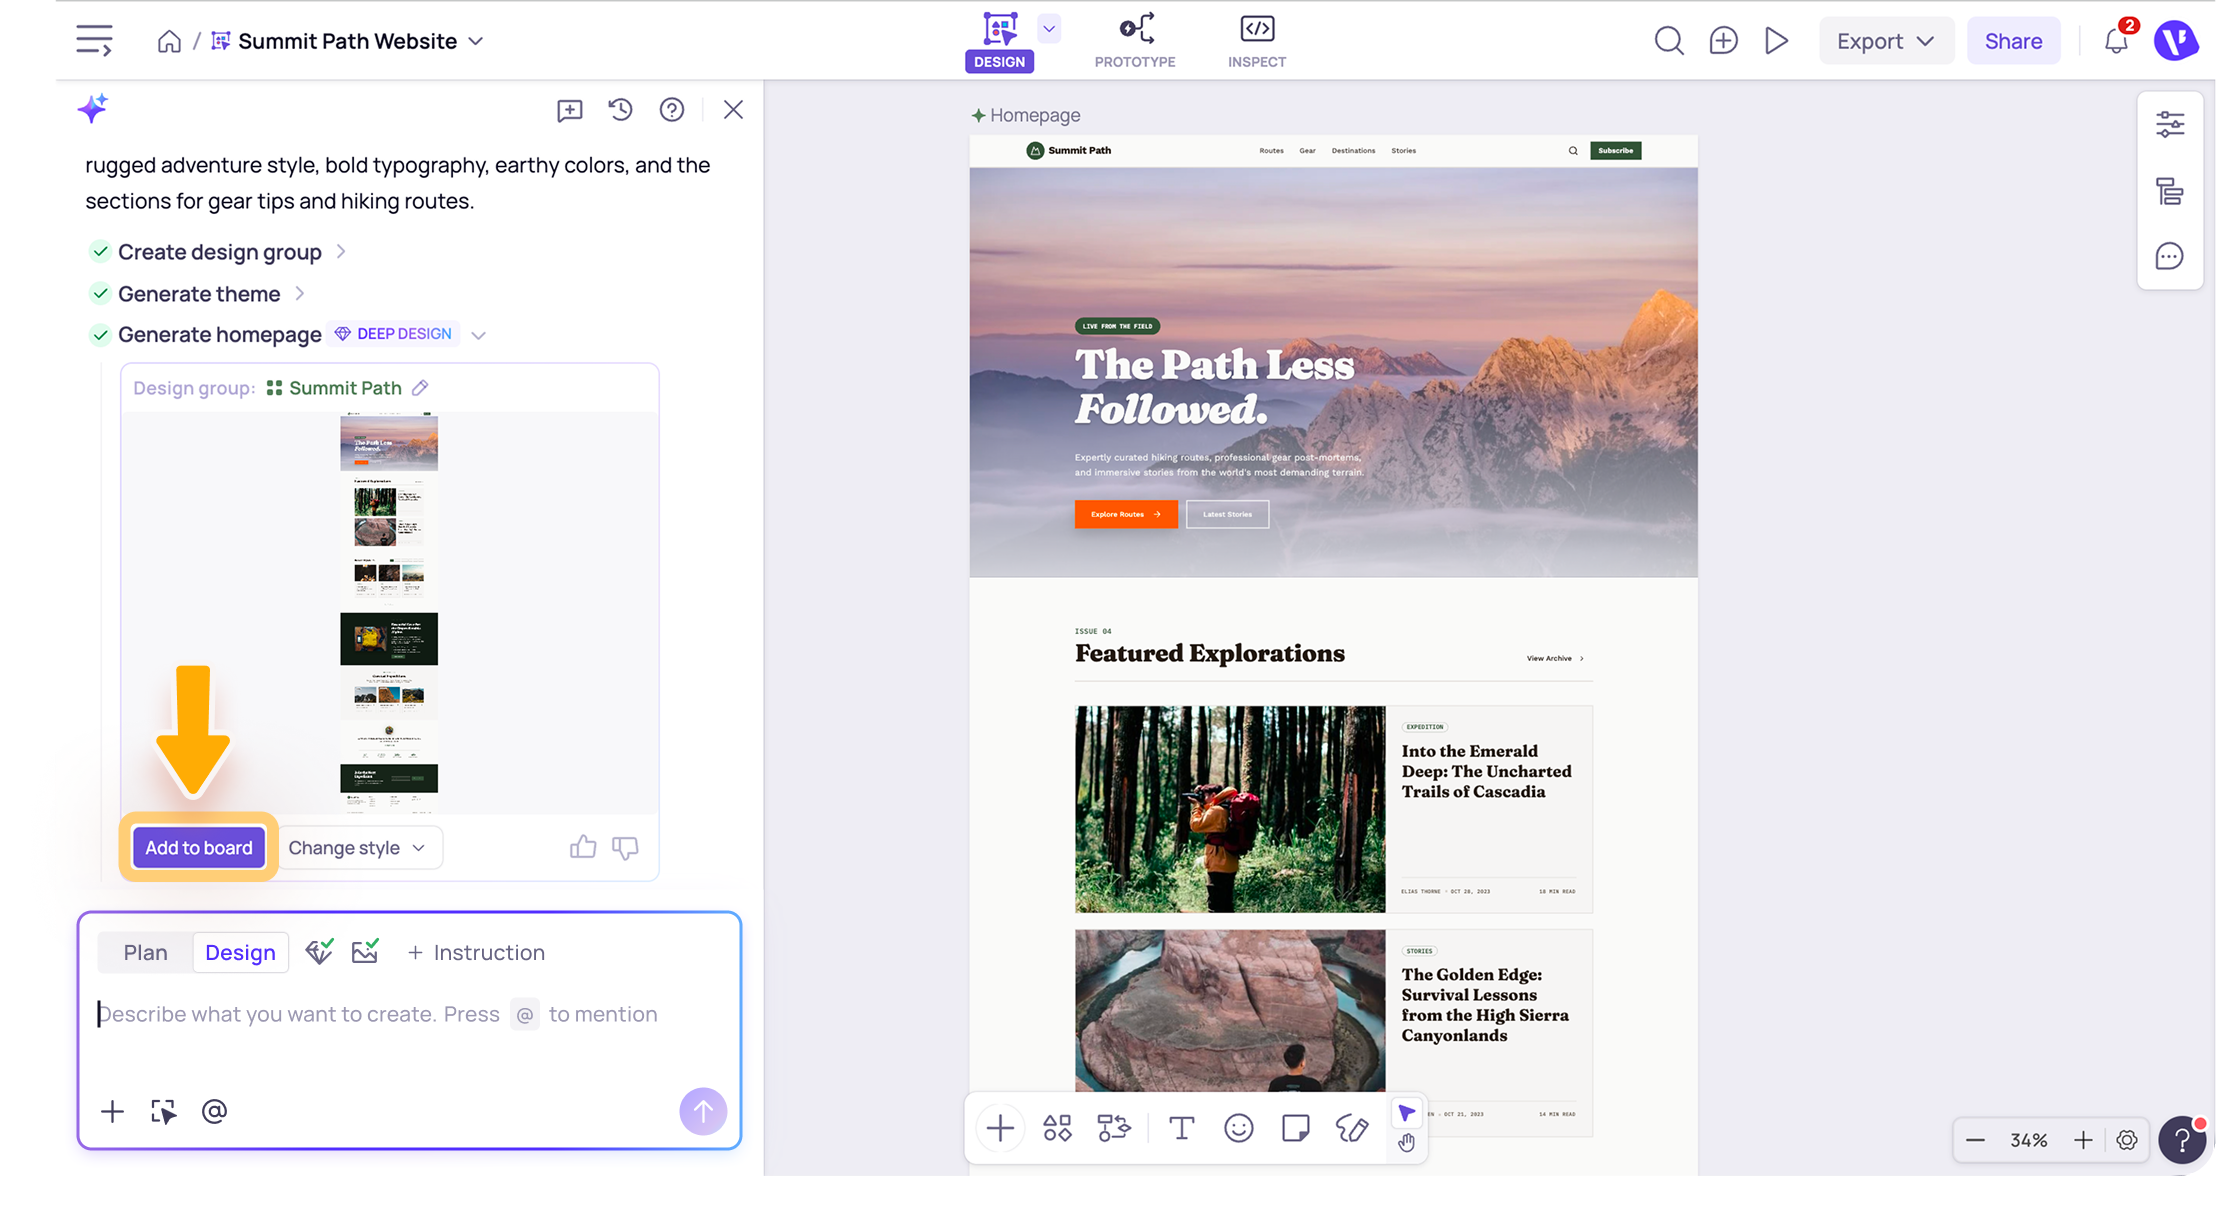
Task: Switch to the Inspect tab
Action: [1257, 42]
